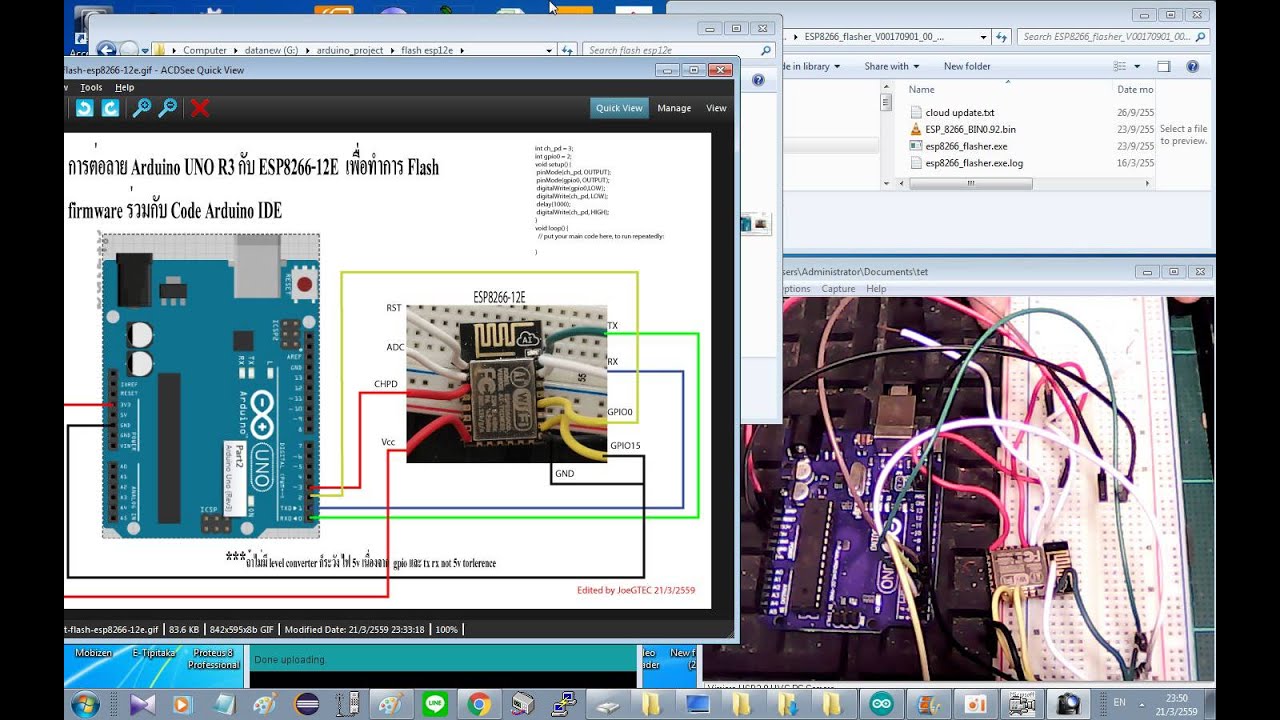This screenshot has height=720, width=1280.
Task: Select the file 'ESP_8266_BIN0.92.bin'
Action: point(970,129)
